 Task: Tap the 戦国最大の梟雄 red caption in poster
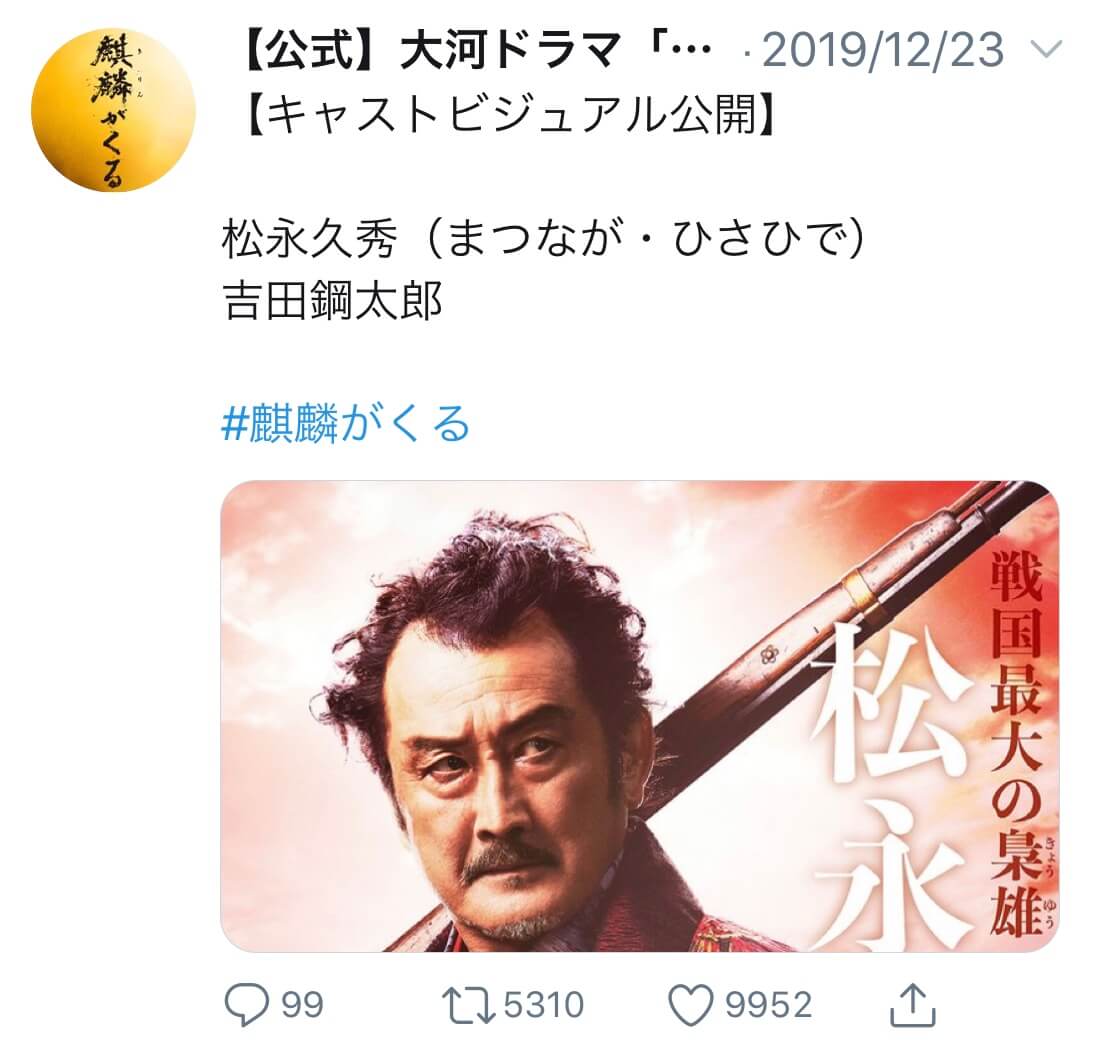(x=1016, y=744)
